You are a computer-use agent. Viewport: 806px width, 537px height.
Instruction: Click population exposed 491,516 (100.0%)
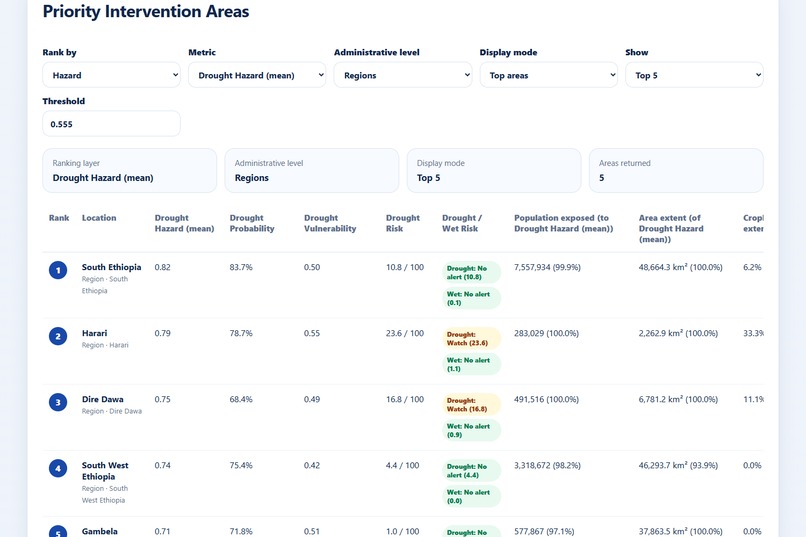[546, 399]
